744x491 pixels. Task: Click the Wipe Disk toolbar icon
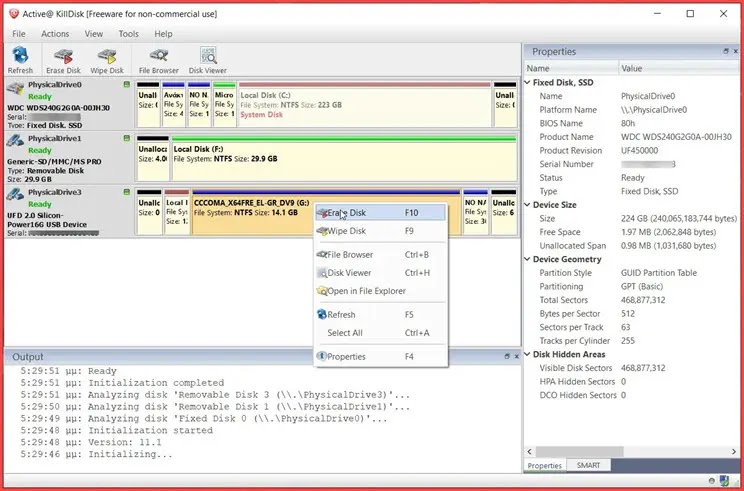(107, 60)
